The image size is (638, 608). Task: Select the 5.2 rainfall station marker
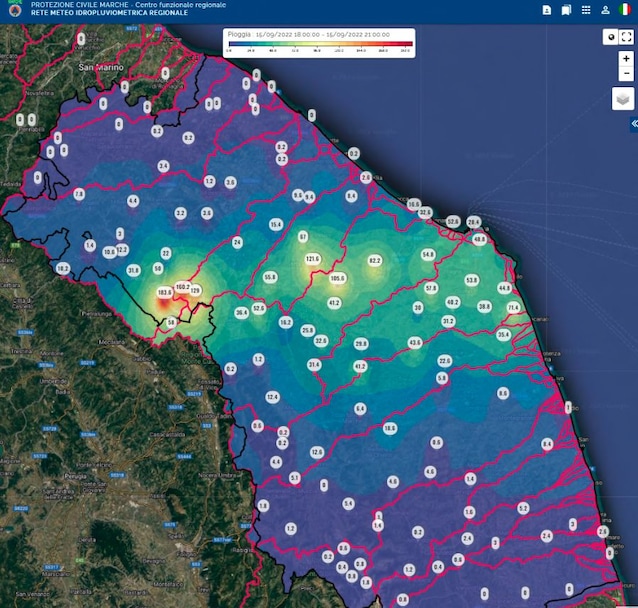[523, 508]
